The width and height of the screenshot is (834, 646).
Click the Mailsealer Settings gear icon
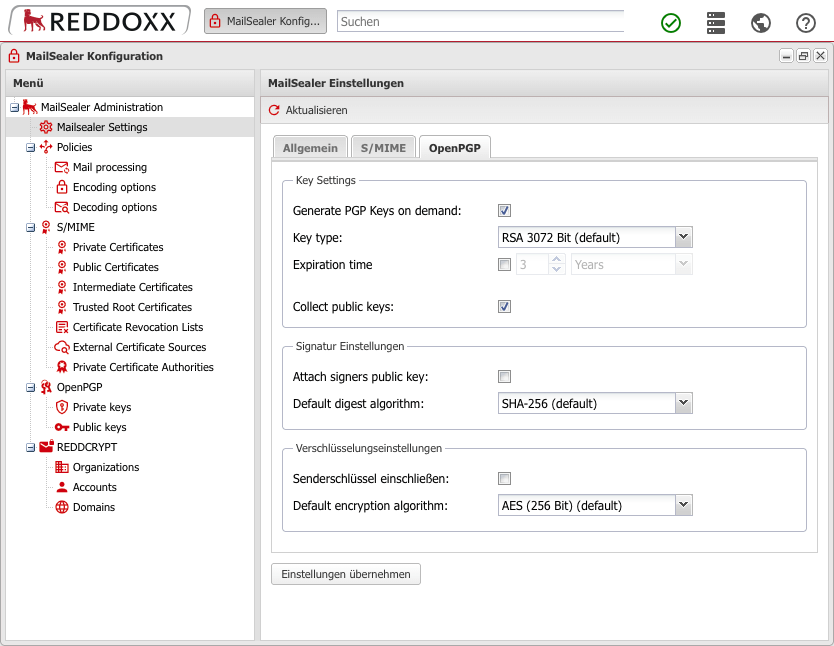coord(46,127)
